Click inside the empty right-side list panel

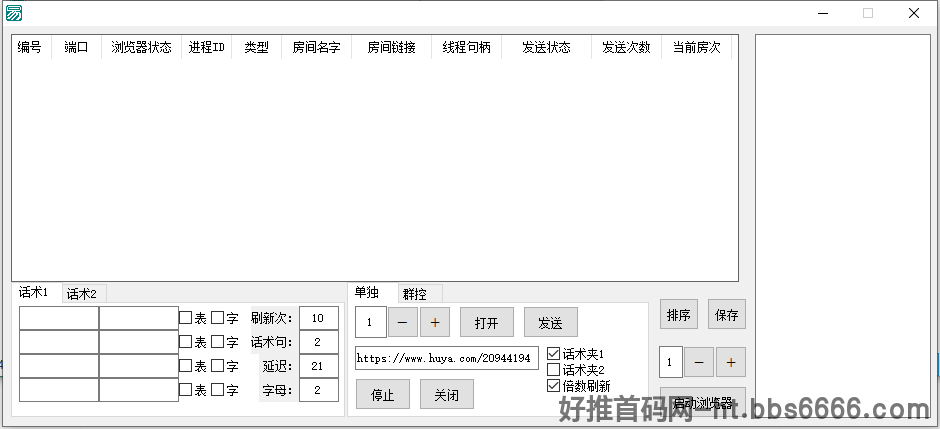[x=843, y=228]
